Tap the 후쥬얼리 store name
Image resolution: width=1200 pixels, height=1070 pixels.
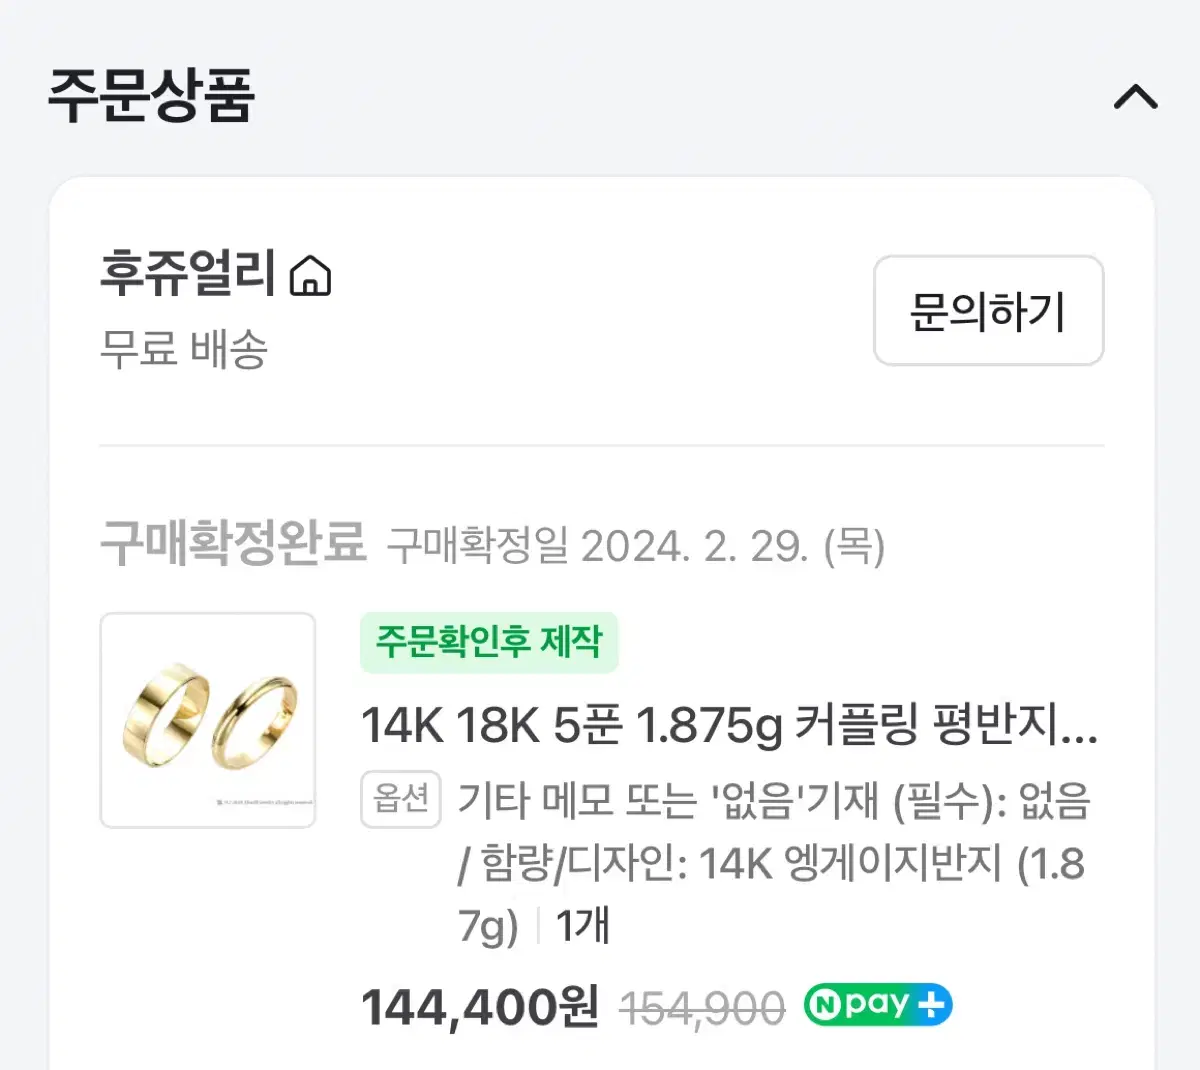click(187, 273)
